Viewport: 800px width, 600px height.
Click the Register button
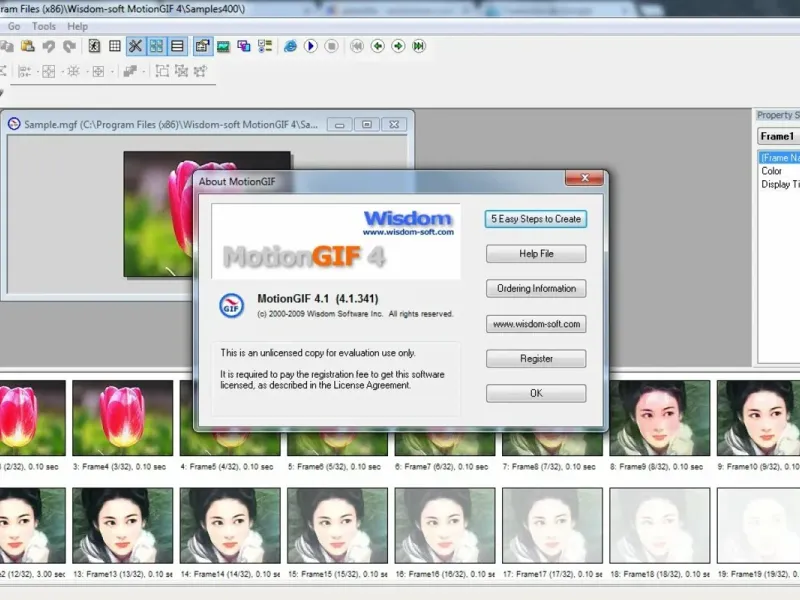tap(536, 359)
